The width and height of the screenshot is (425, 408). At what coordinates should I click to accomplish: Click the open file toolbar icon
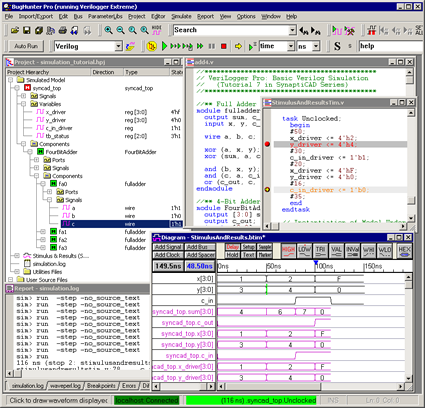click(15, 30)
